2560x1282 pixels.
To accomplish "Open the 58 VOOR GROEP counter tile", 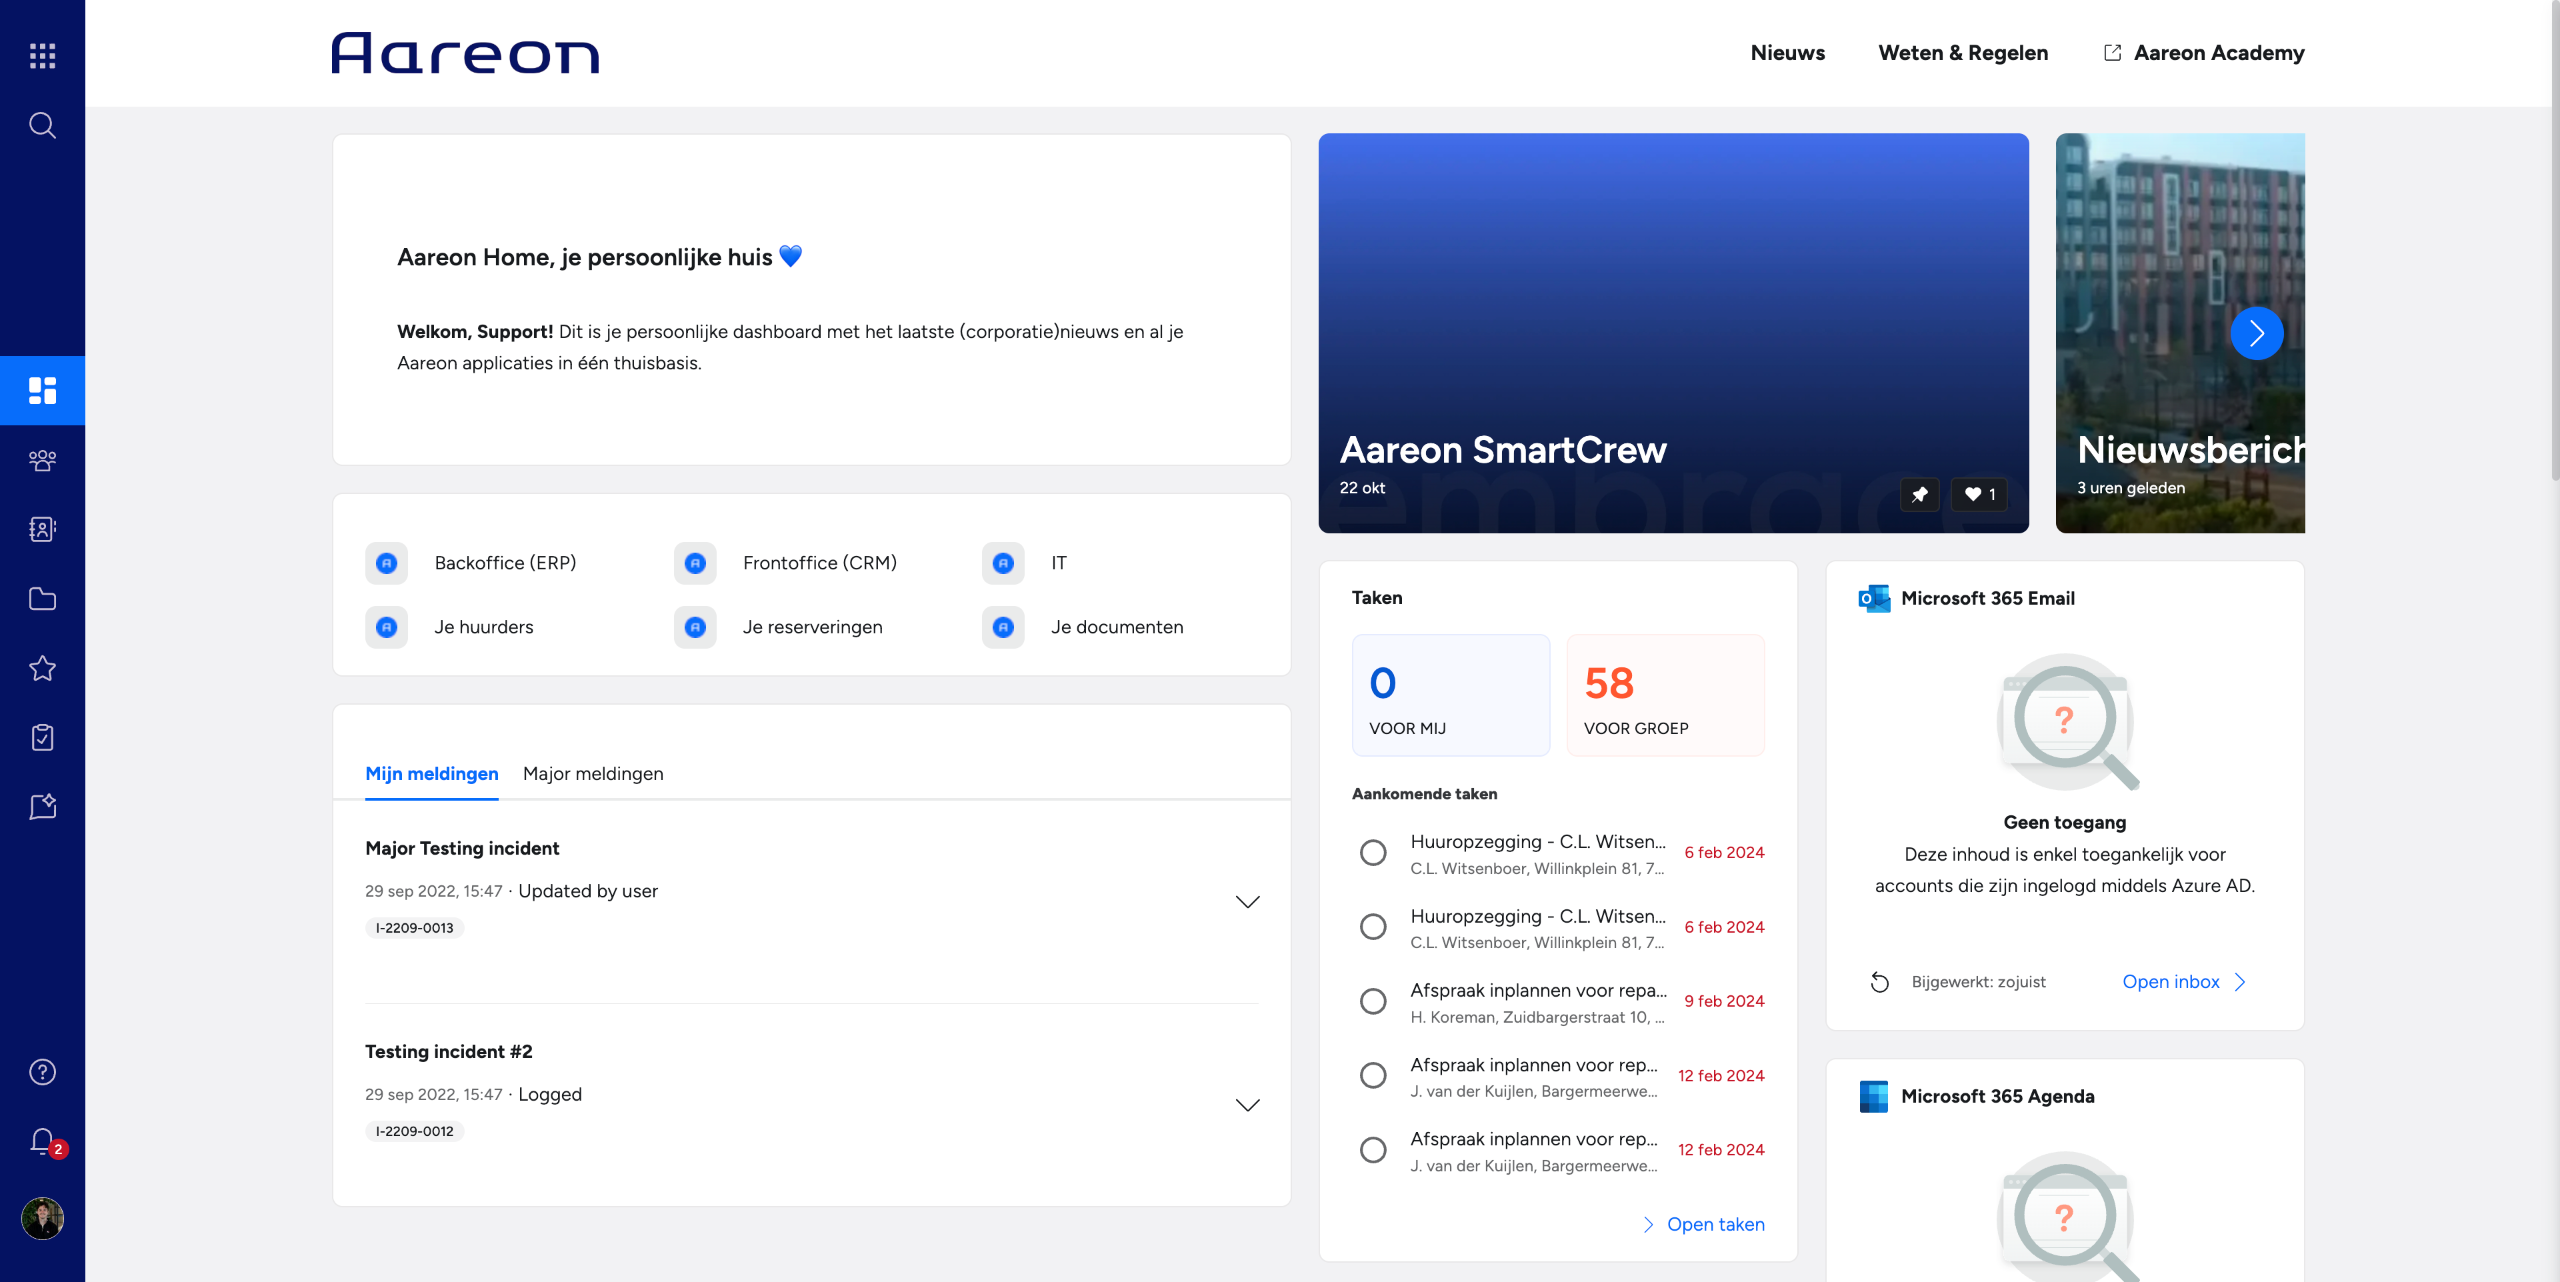I will (1665, 695).
